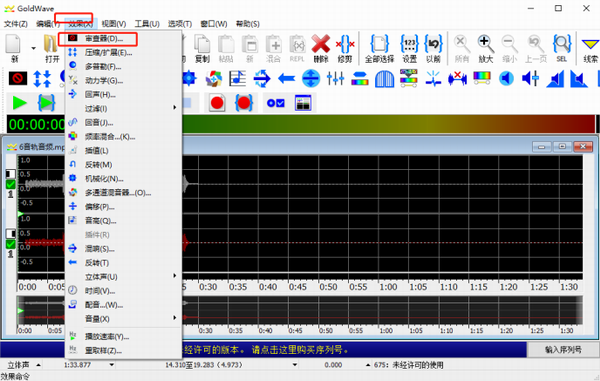
Task: Click the control window layout icon
Action: point(303,103)
